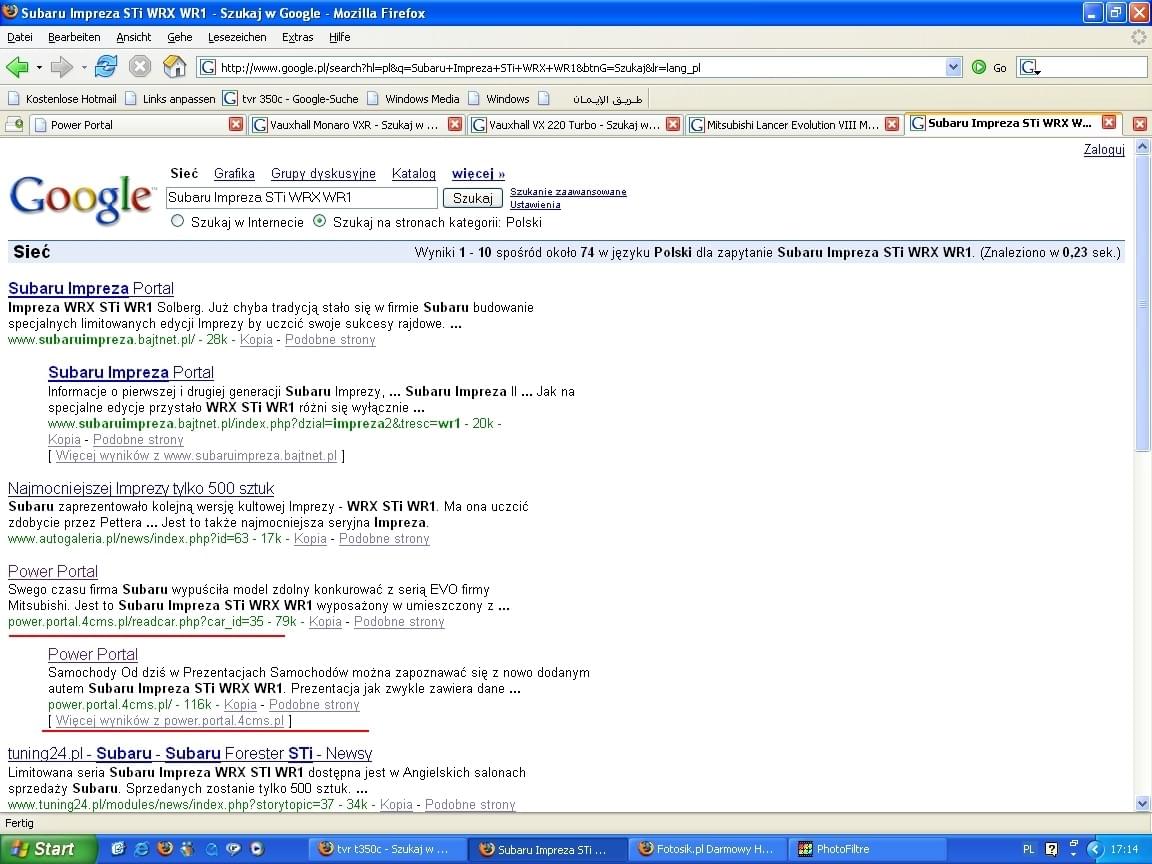This screenshot has height=864, width=1152.
Task: Open the tuning24.pl Subaru Forester STi result
Action: coord(190,754)
